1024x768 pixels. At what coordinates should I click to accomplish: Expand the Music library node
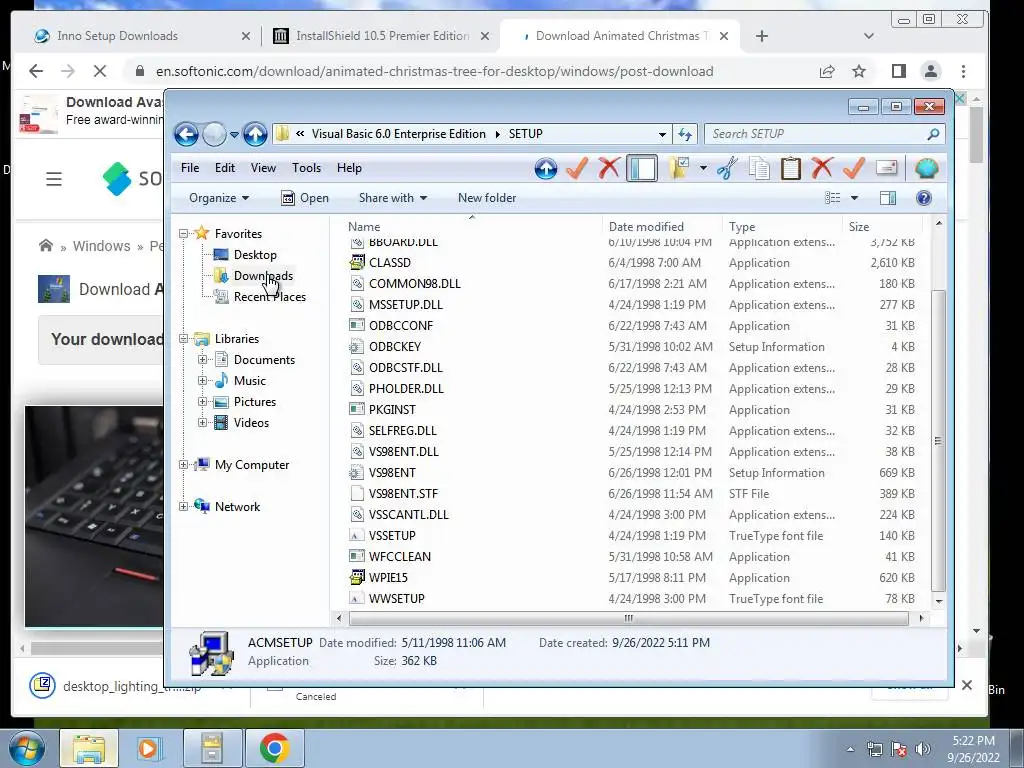(x=202, y=381)
